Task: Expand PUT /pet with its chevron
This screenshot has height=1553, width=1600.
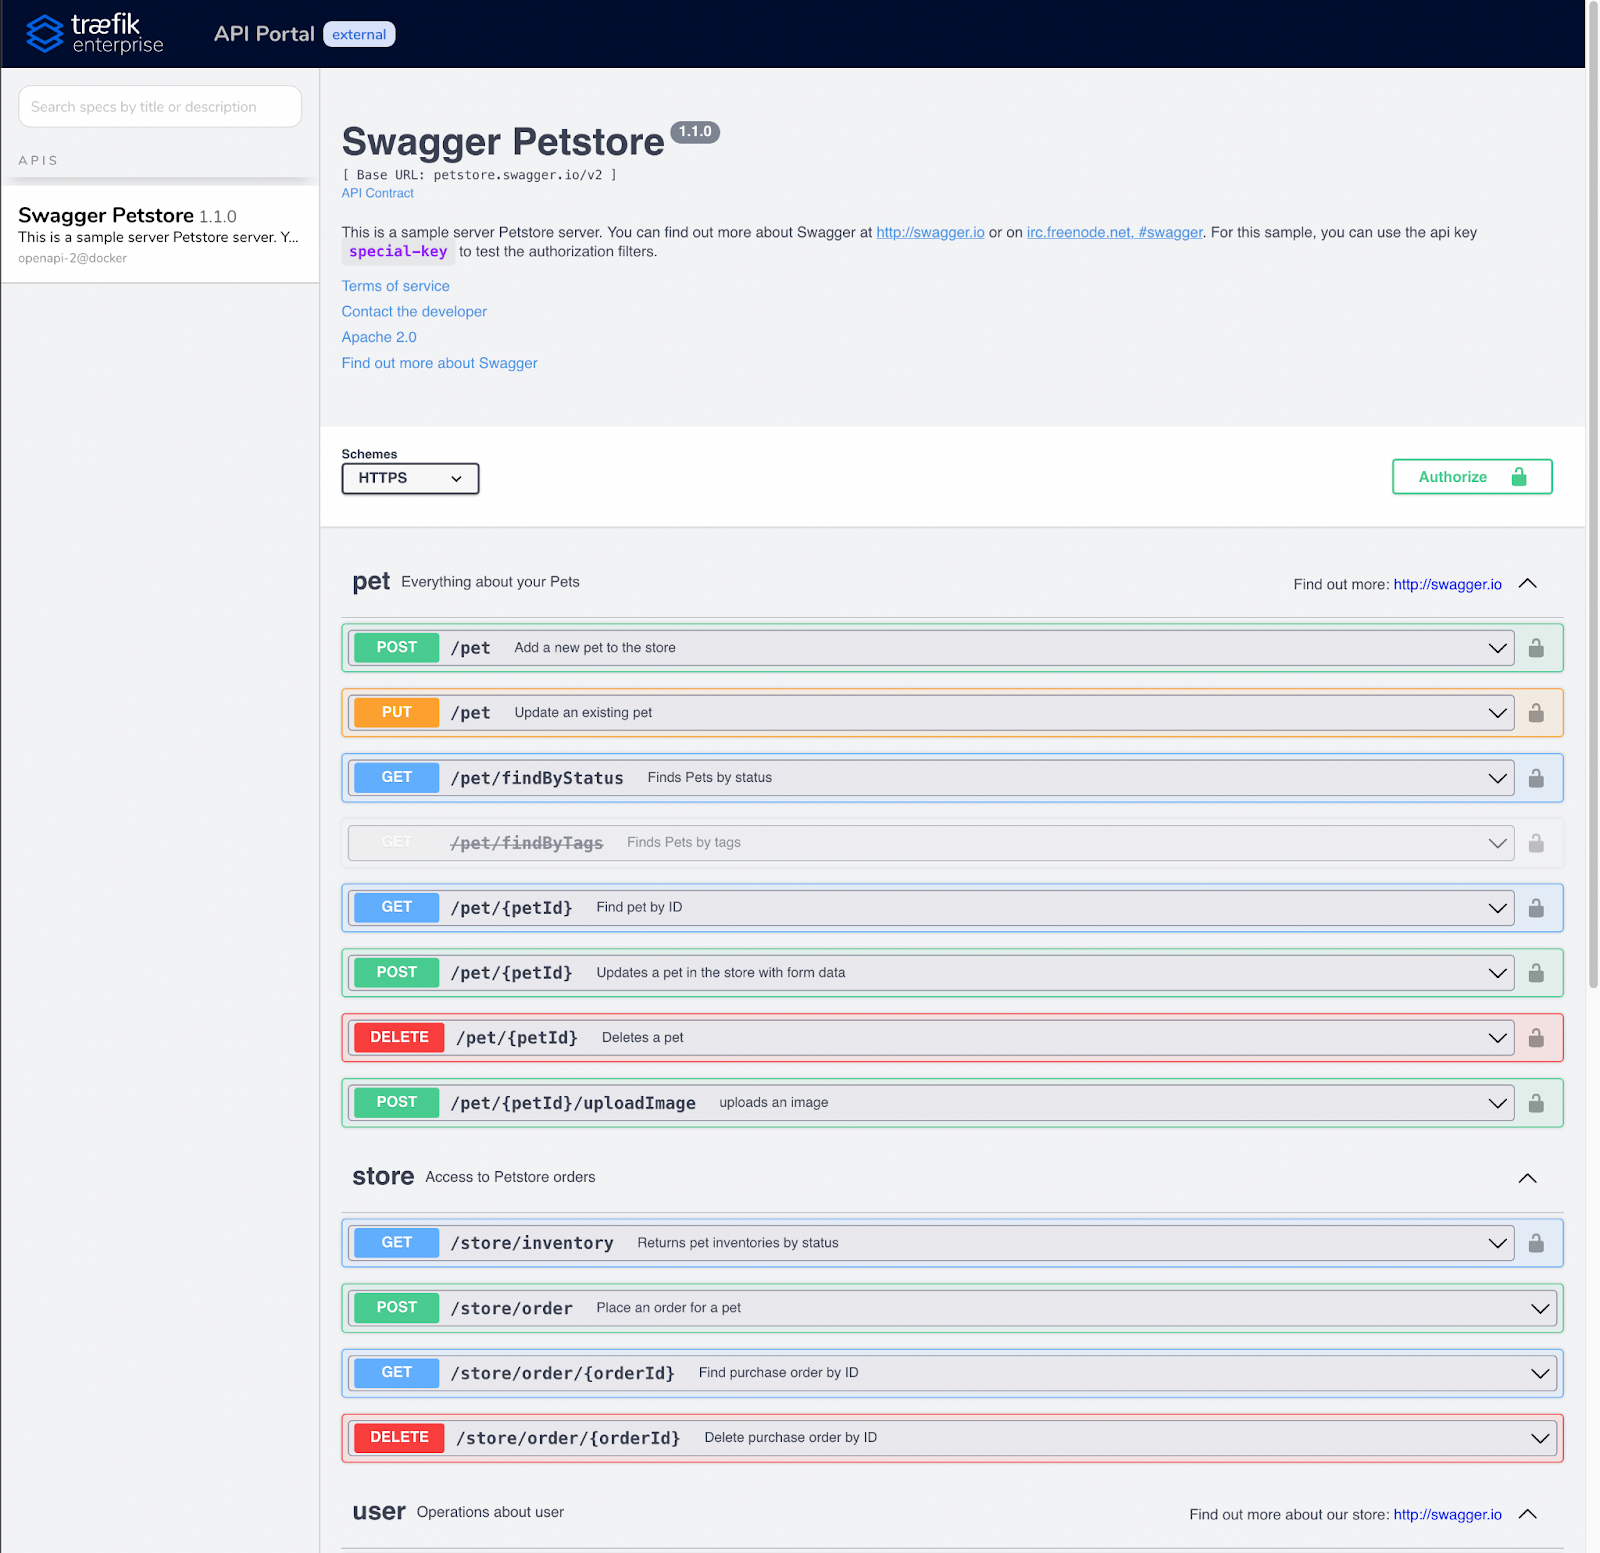Action: coord(1497,713)
